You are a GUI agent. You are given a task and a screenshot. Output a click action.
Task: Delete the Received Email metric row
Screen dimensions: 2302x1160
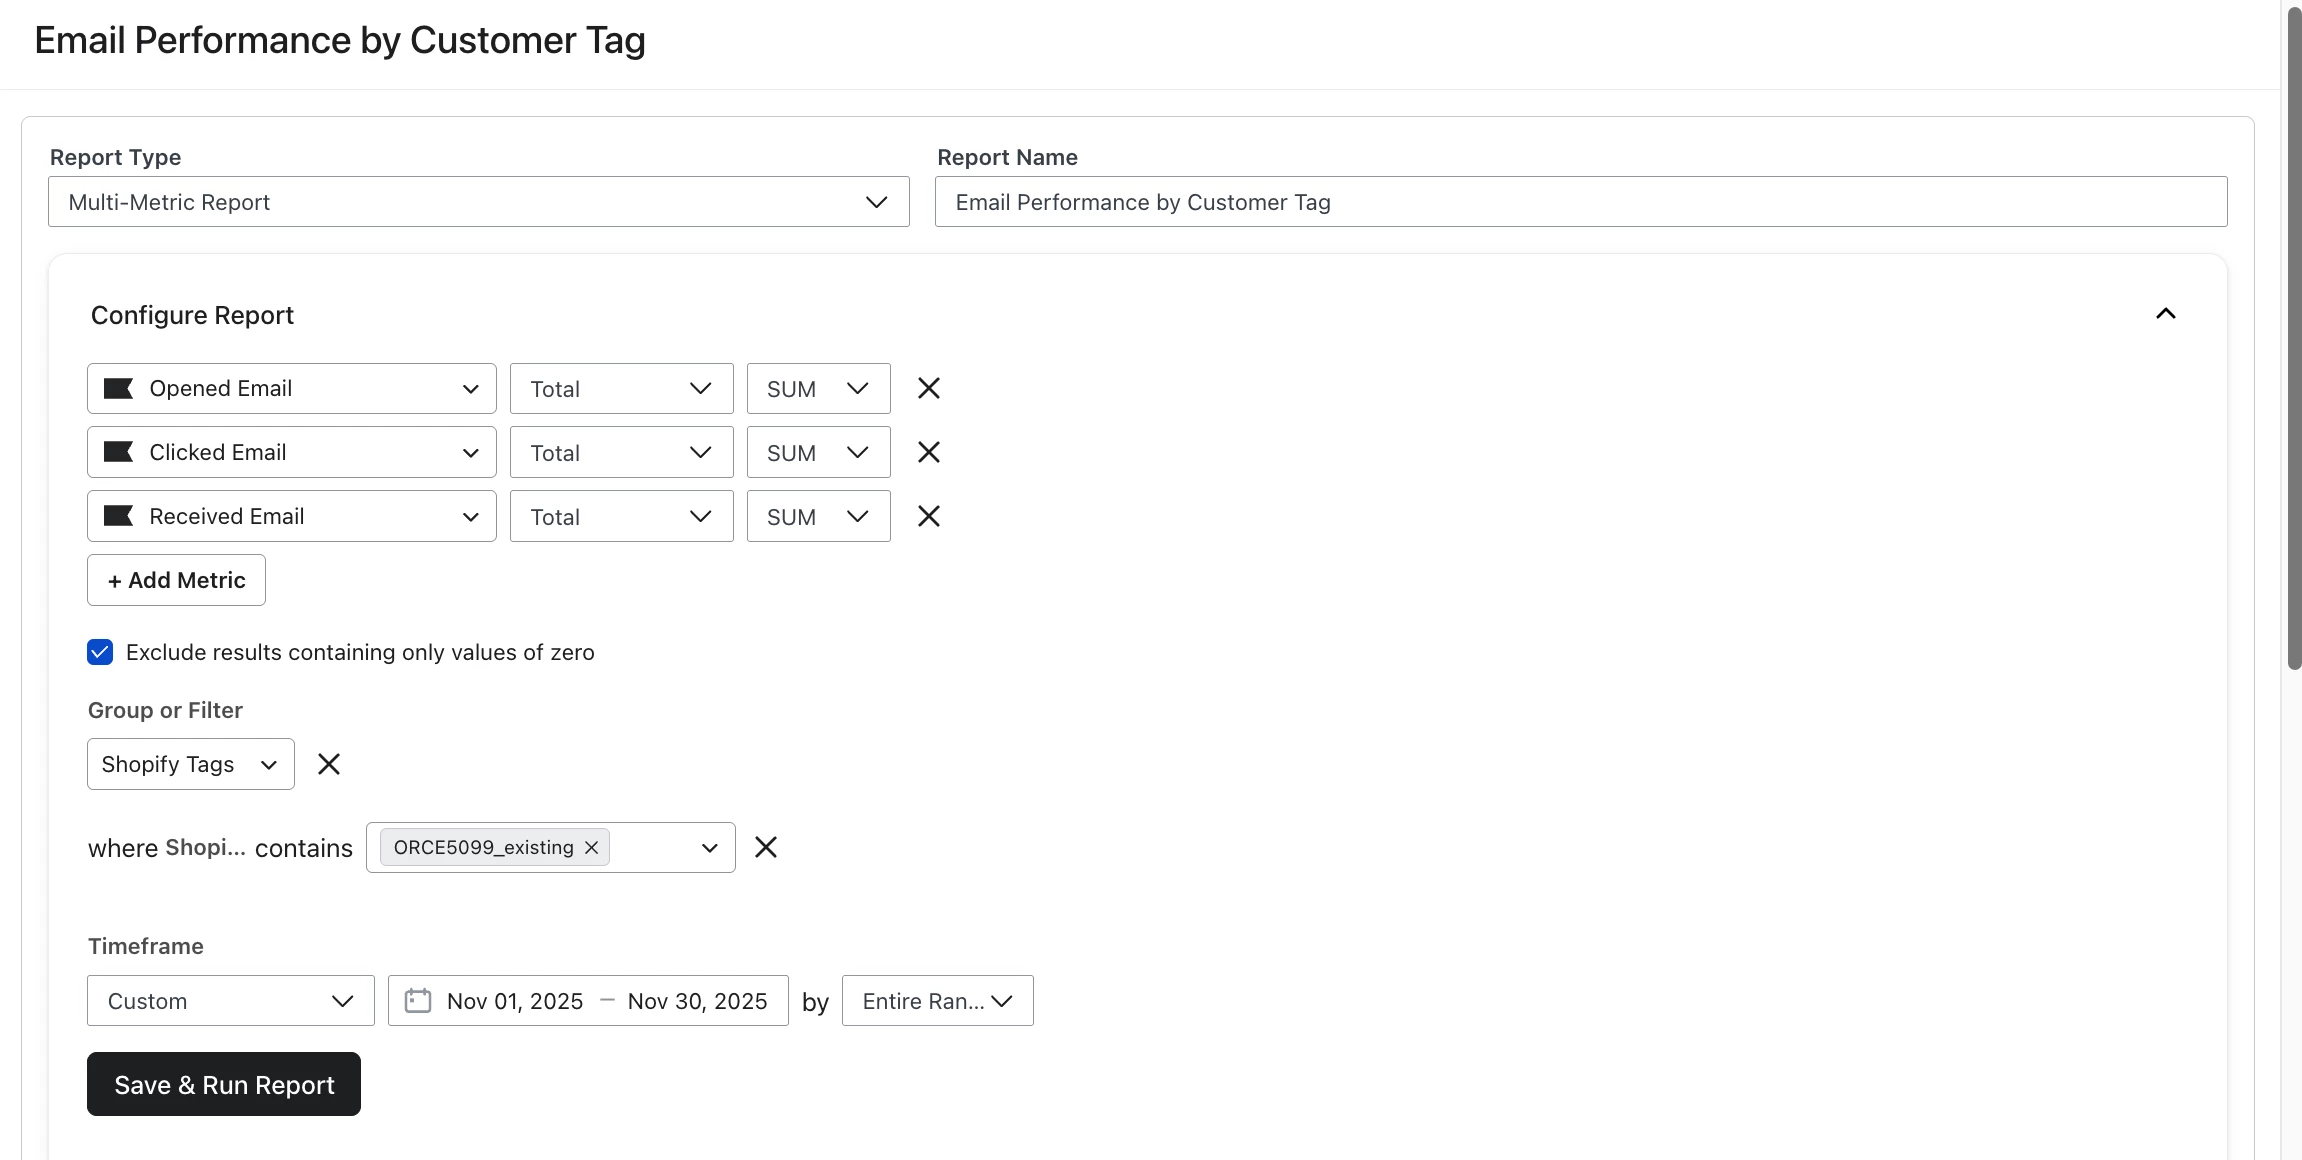(x=928, y=516)
